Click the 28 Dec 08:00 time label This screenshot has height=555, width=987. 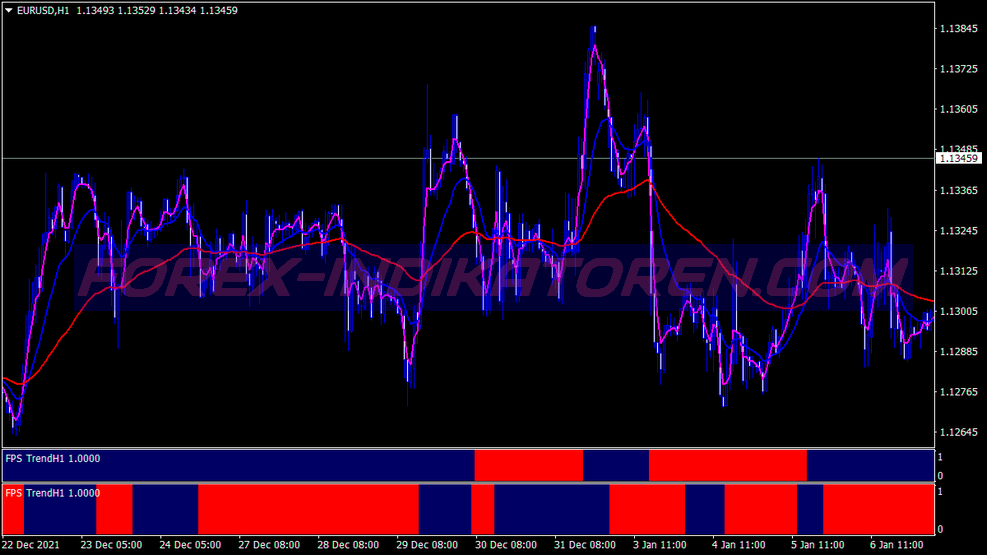point(348,545)
